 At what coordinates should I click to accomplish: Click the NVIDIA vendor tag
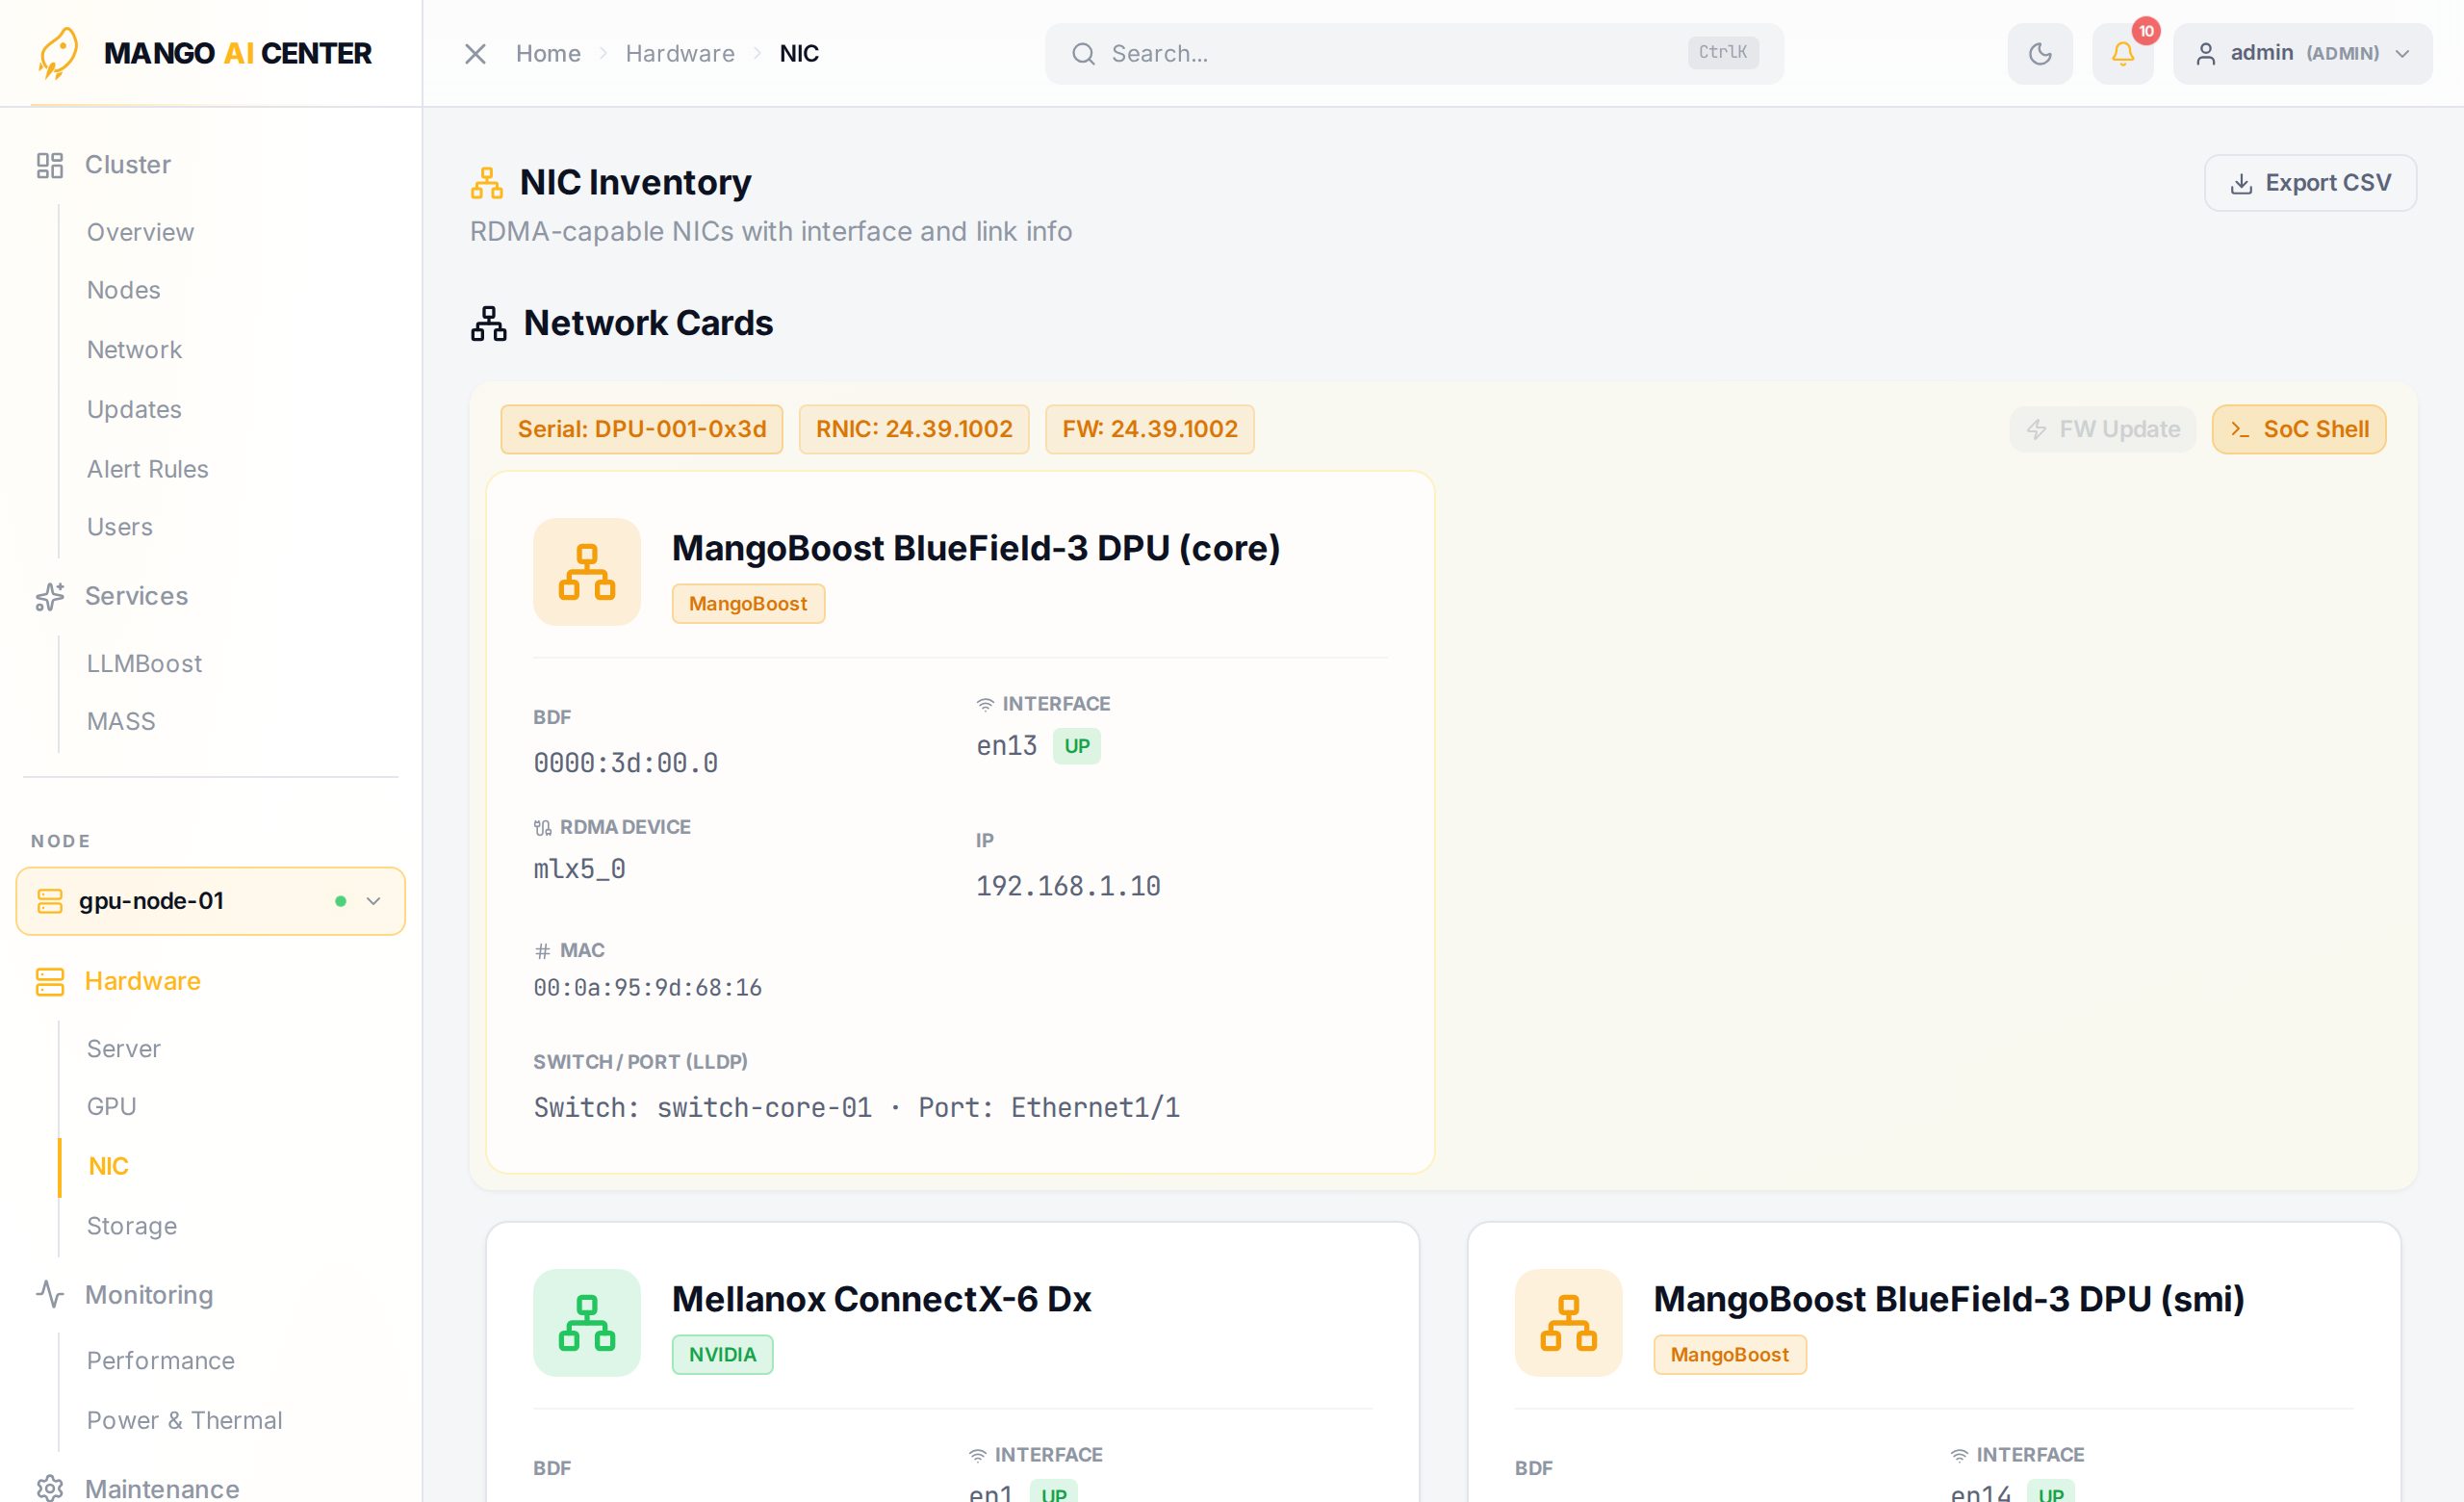(722, 1354)
